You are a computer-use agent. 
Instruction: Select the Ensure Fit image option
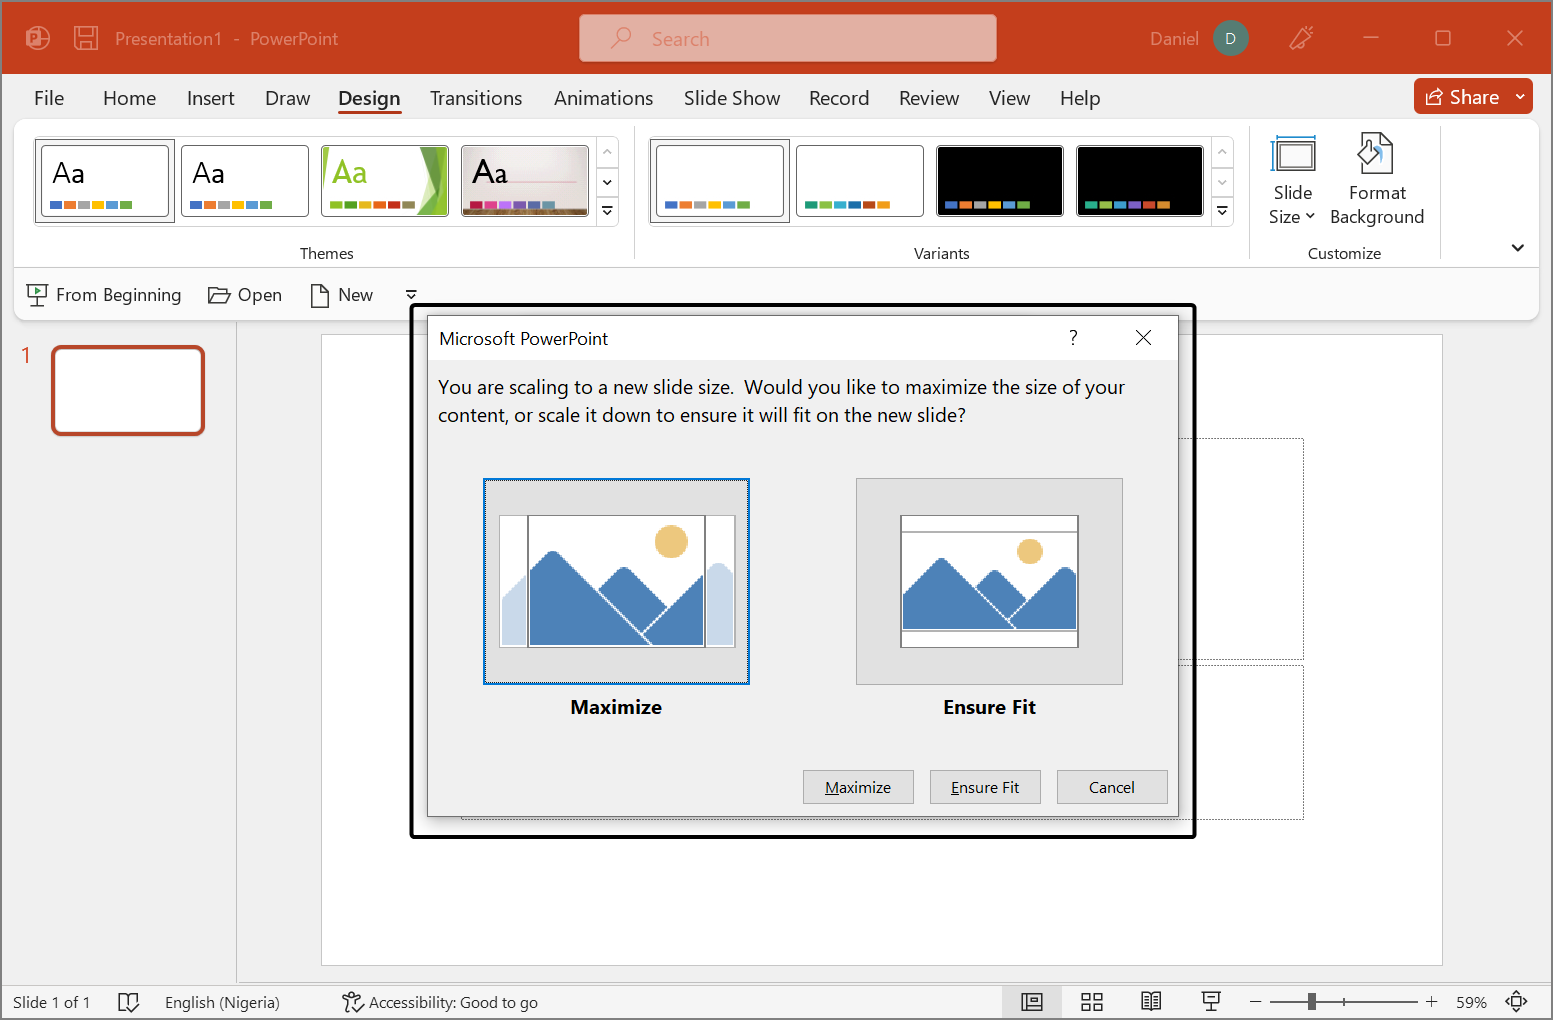pos(989,582)
